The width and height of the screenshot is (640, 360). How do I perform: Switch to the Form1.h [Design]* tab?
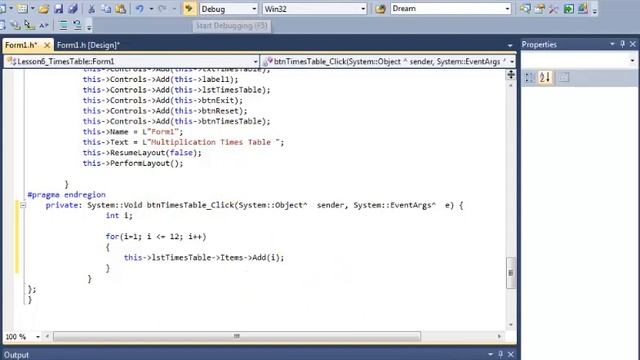tap(88, 45)
